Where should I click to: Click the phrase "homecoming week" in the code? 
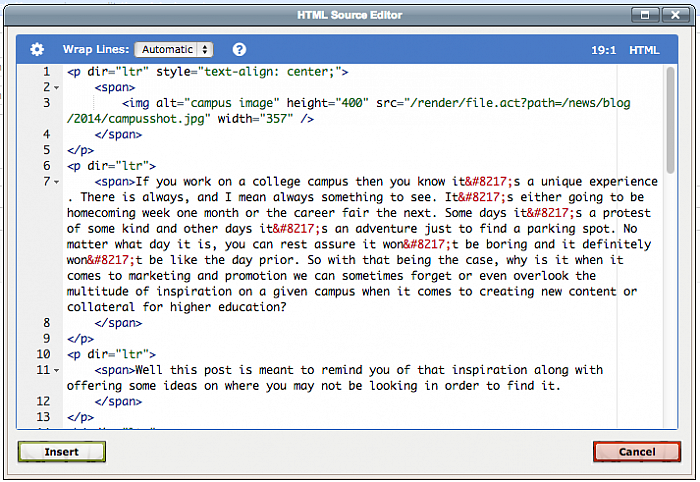(118, 213)
